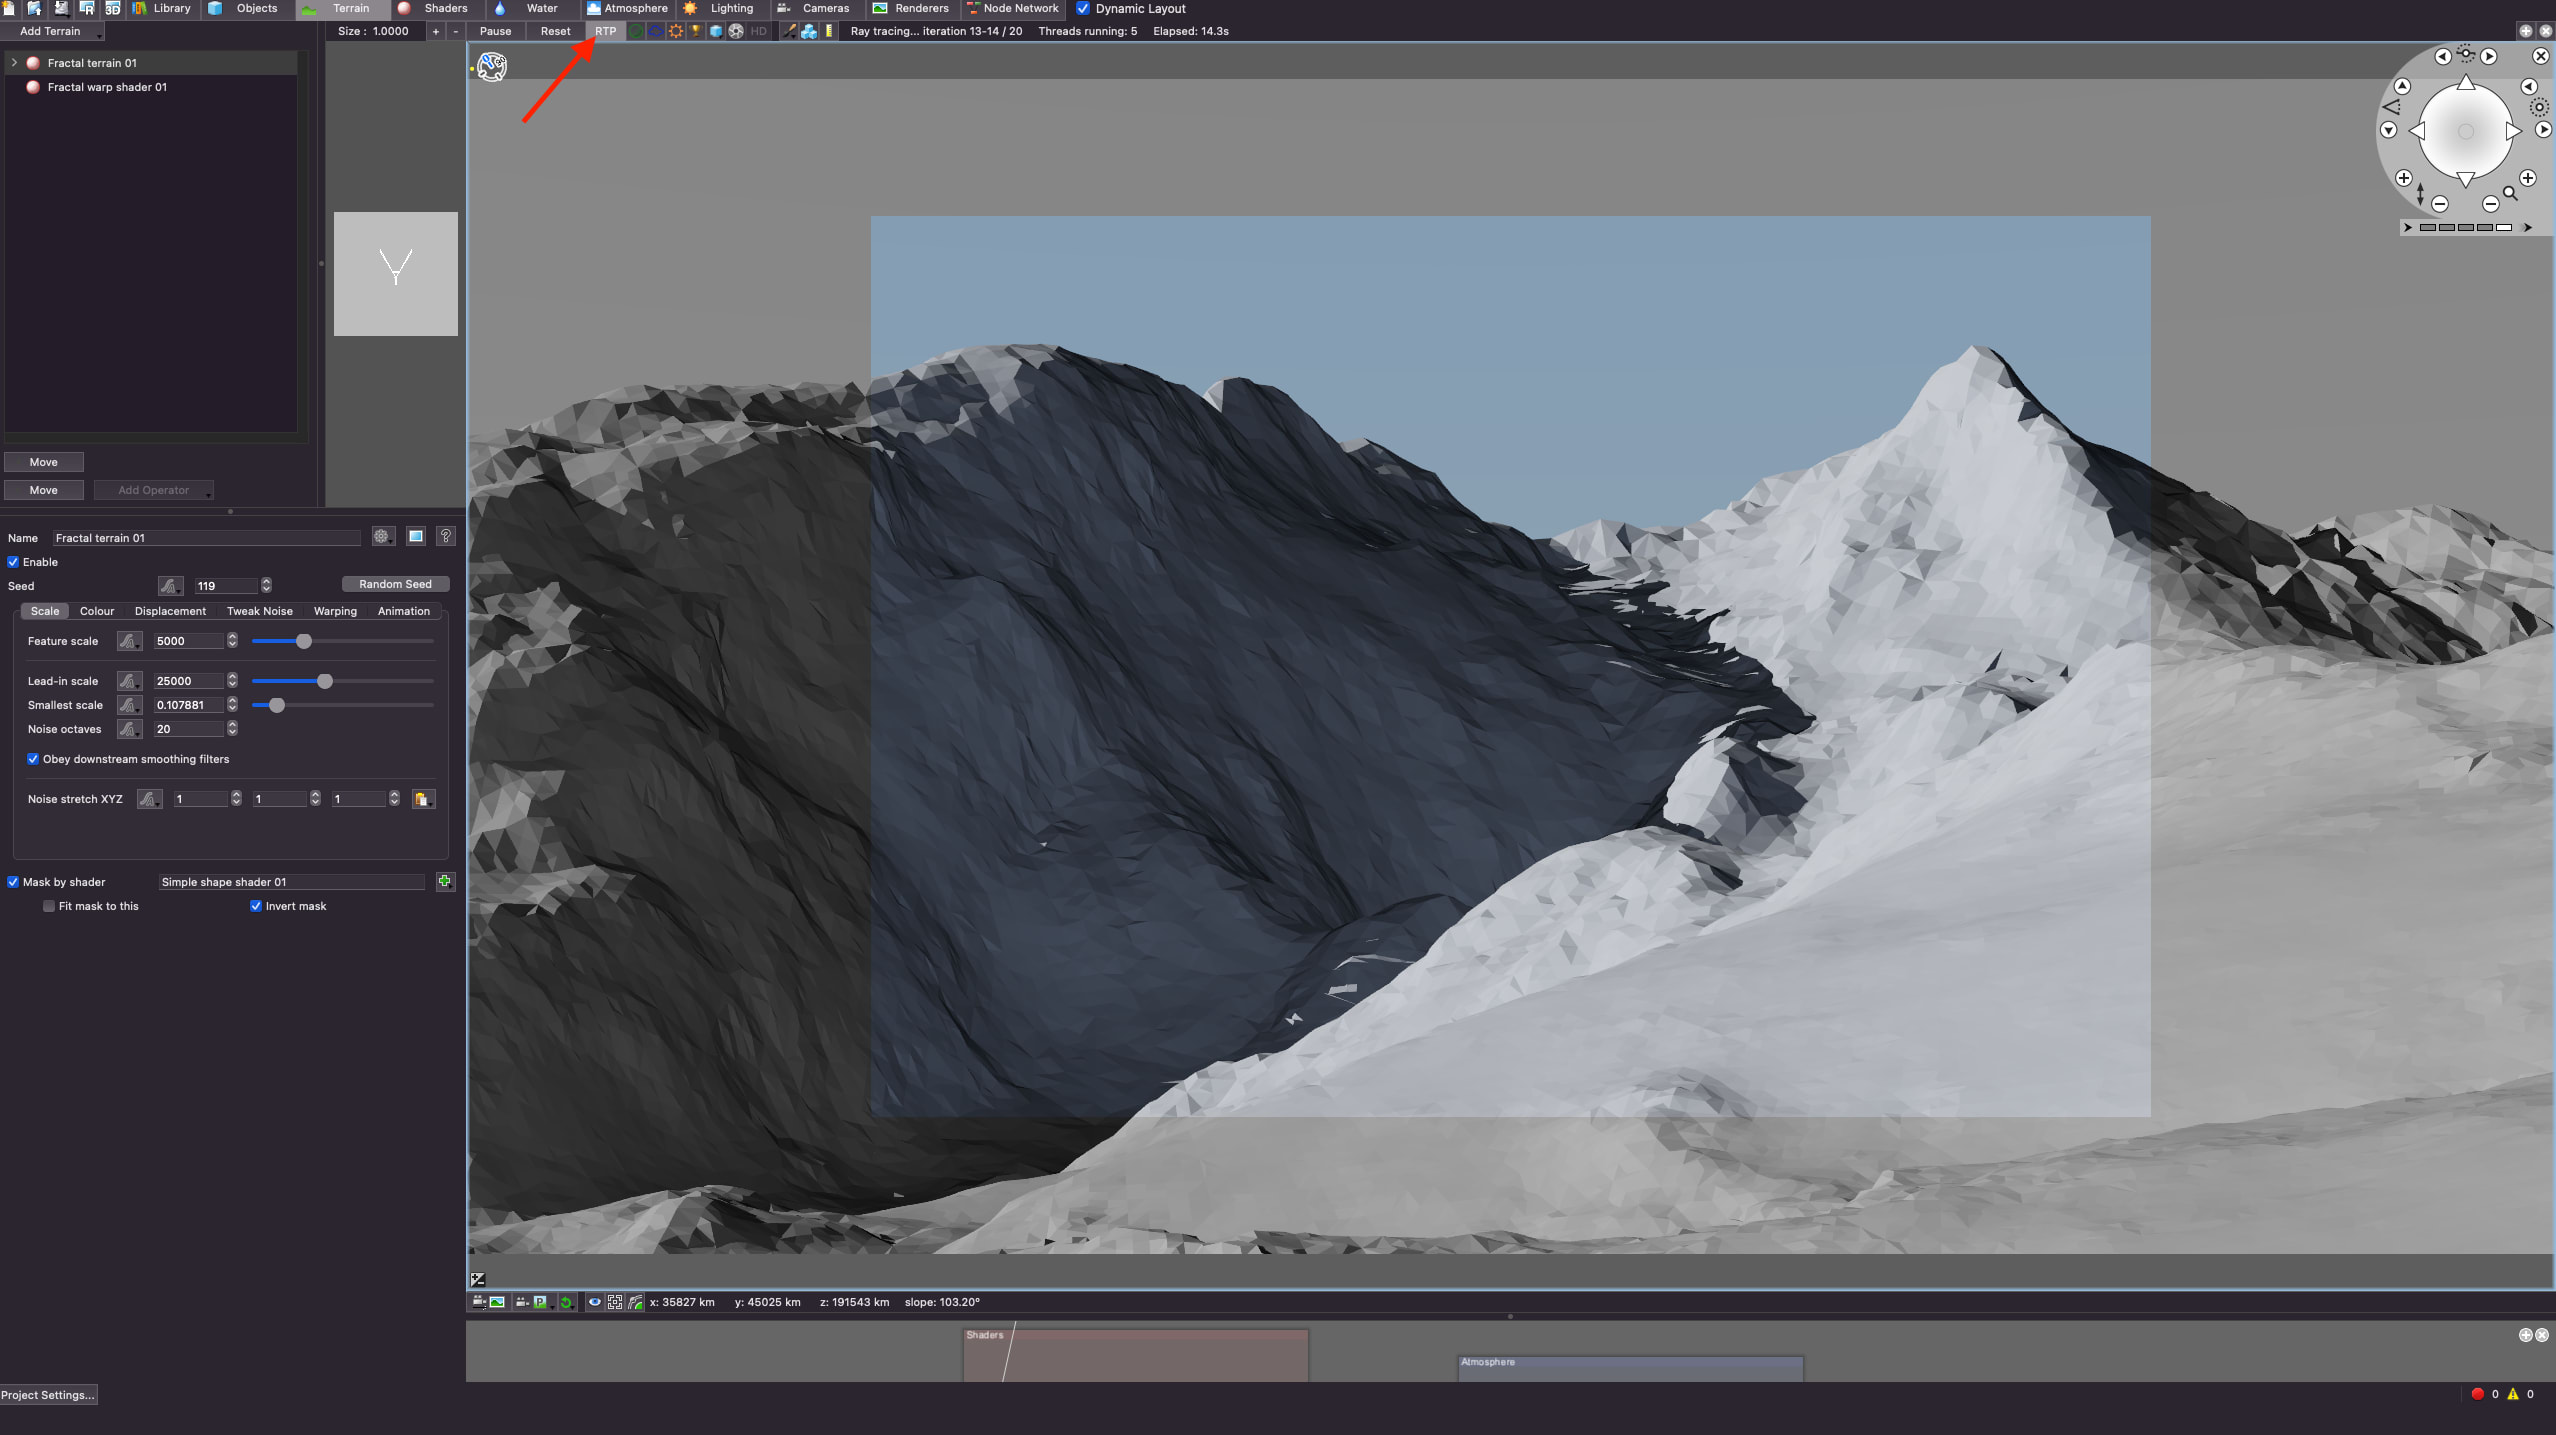This screenshot has width=2556, height=1435.
Task: Toggle the sun lighting icon in preview toolbar
Action: pyautogui.click(x=676, y=31)
